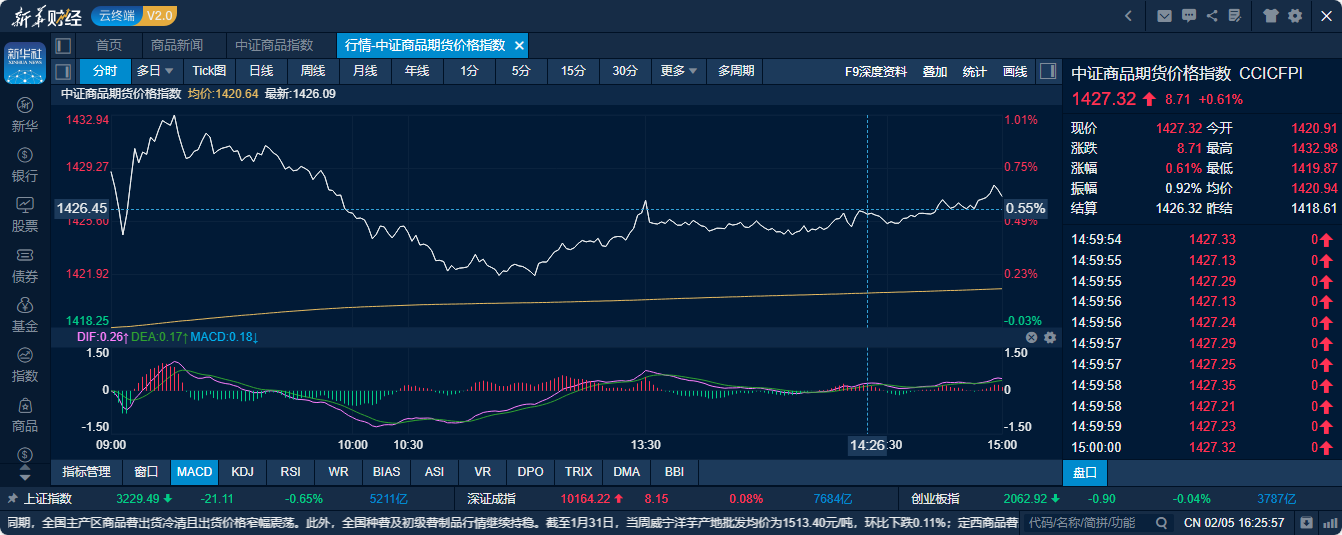1342x535 pixels.
Task: Open 股票 stocks in left sidebar
Action: click(25, 214)
